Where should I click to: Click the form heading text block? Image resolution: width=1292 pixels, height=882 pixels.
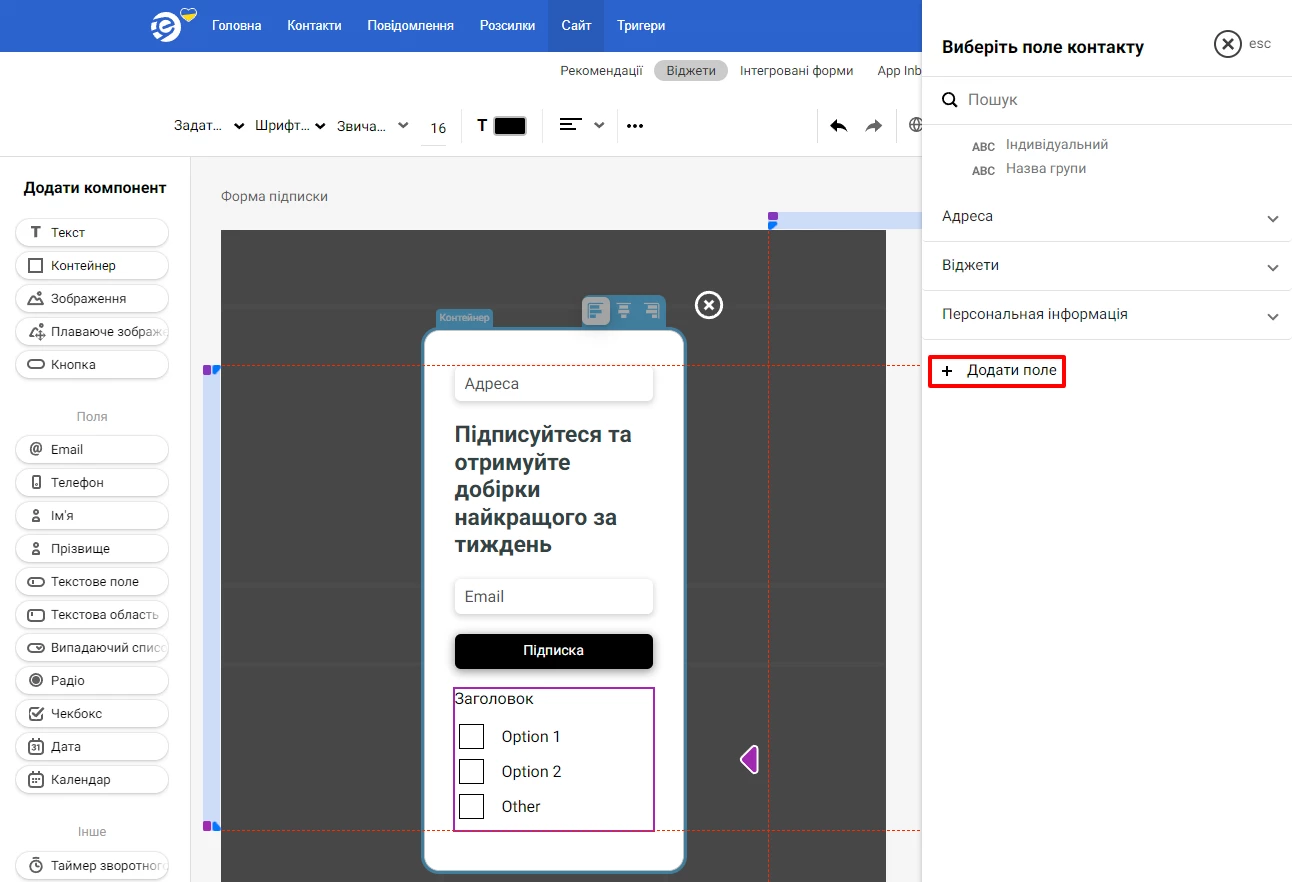(x=554, y=490)
